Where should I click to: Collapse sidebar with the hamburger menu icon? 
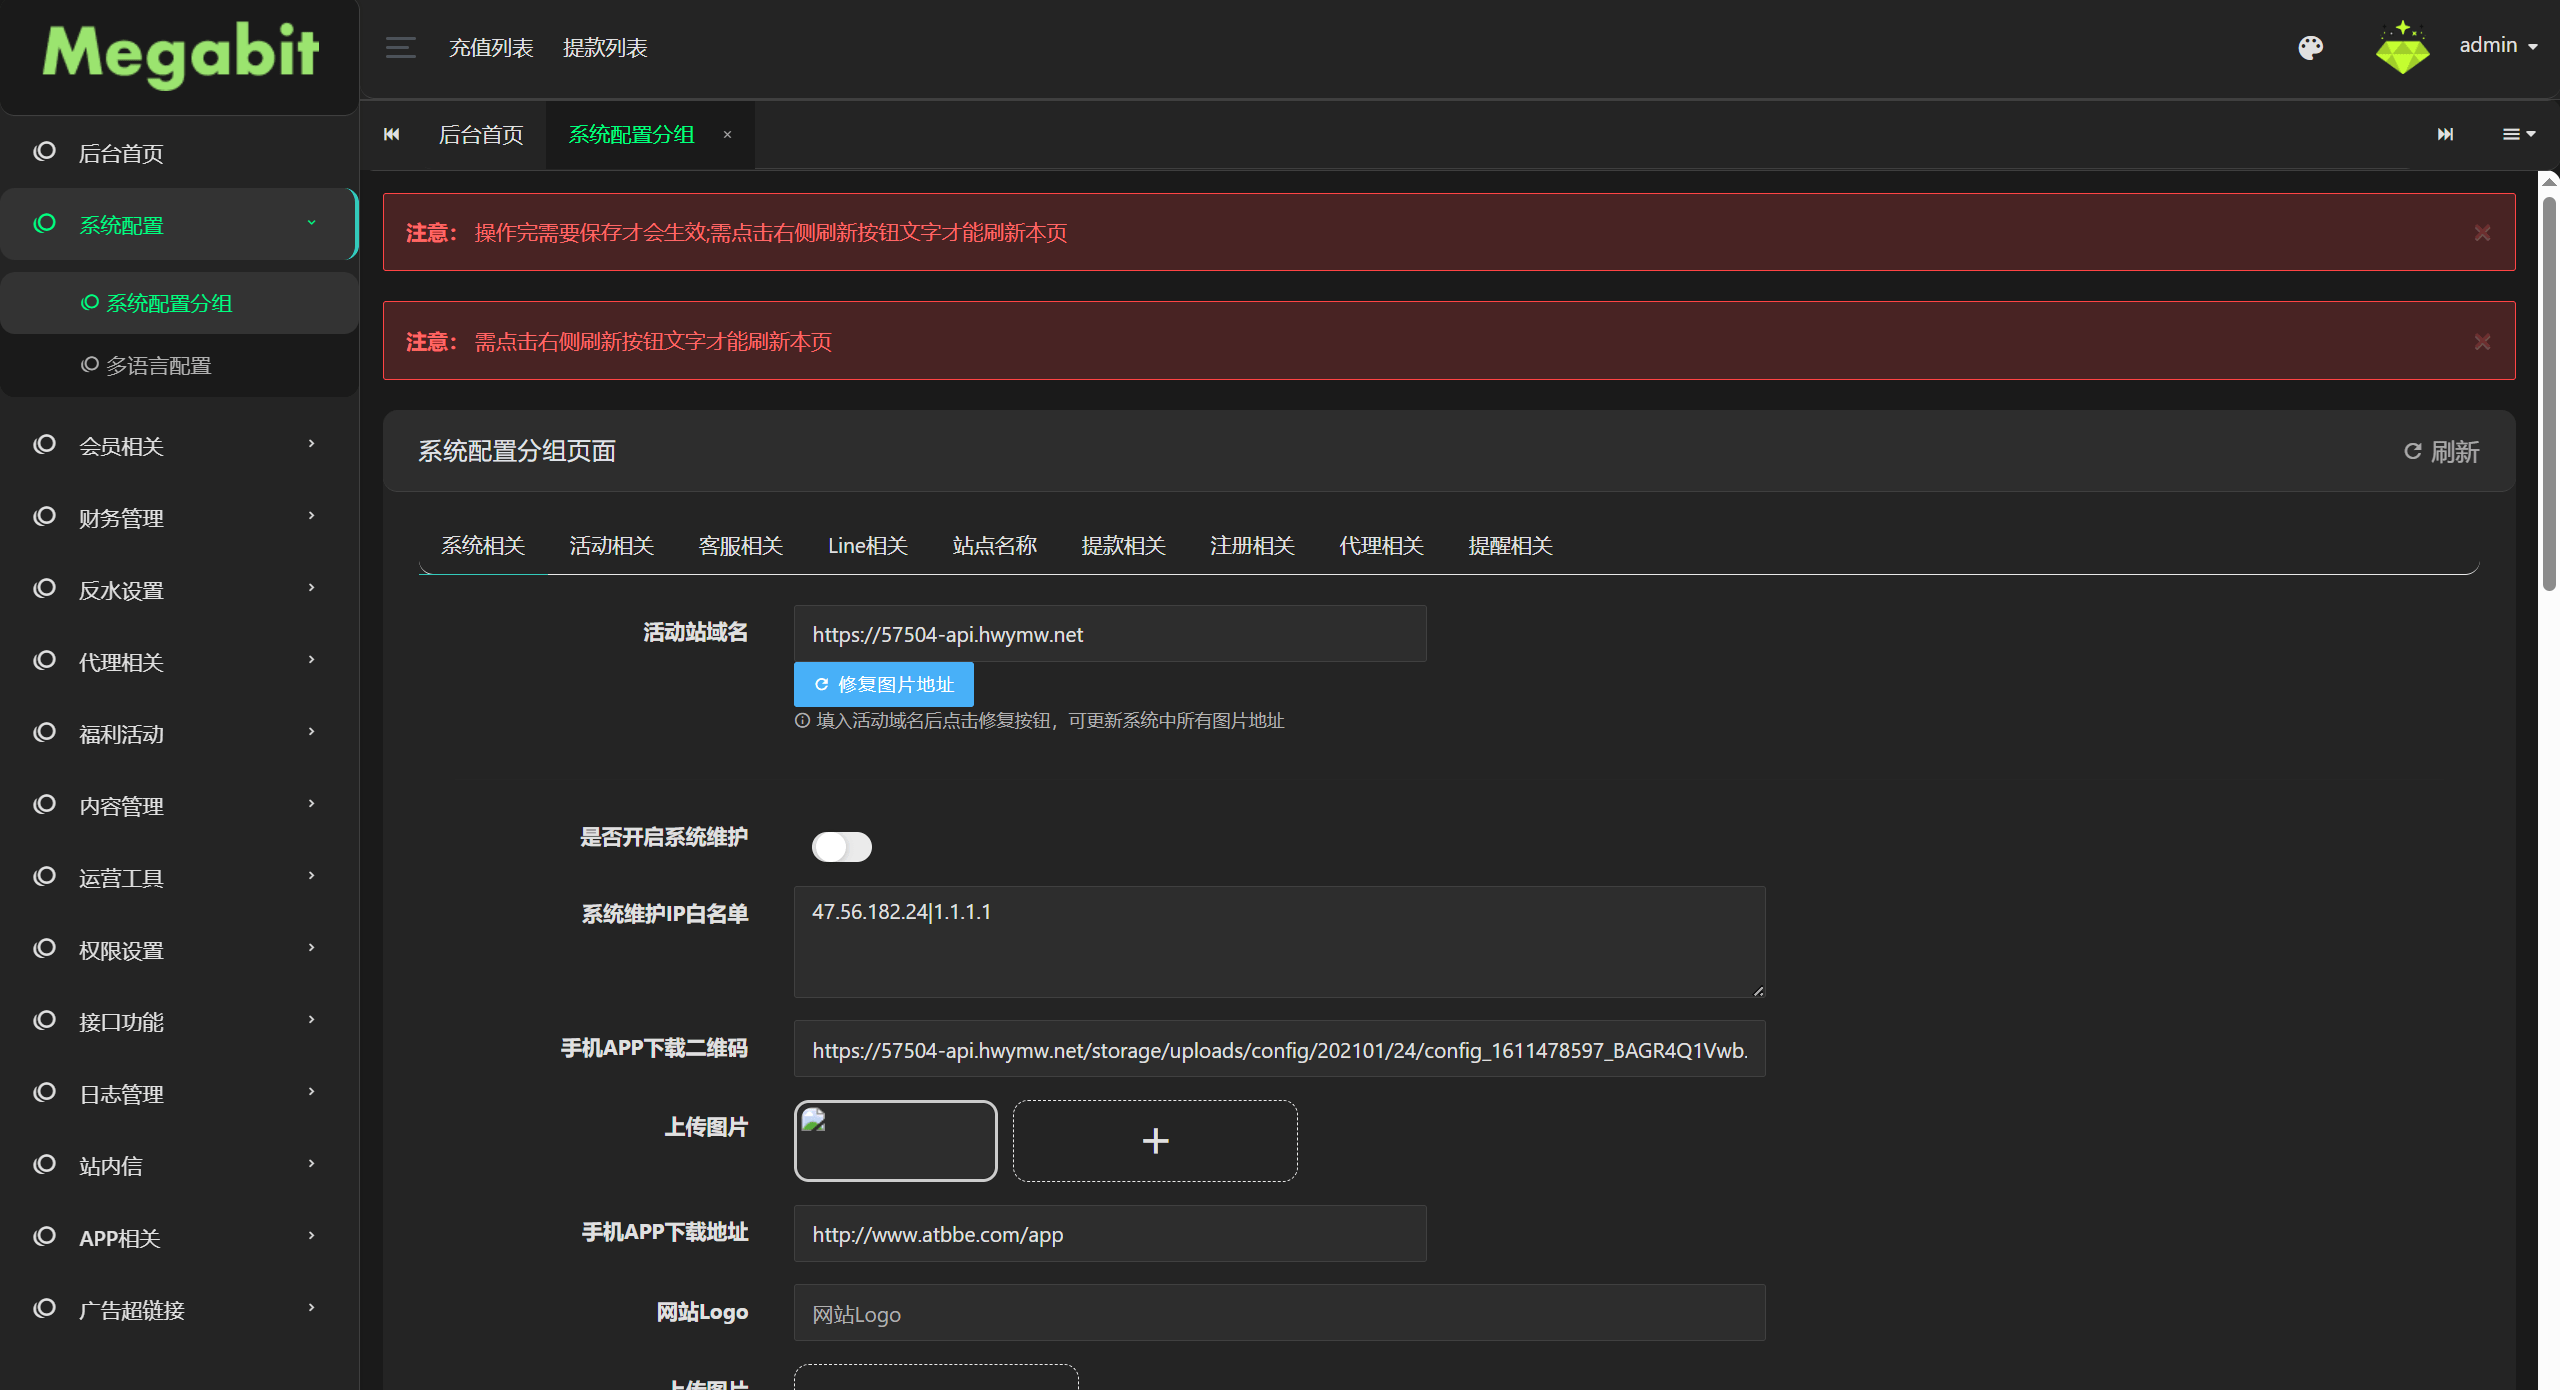pyautogui.click(x=401, y=47)
